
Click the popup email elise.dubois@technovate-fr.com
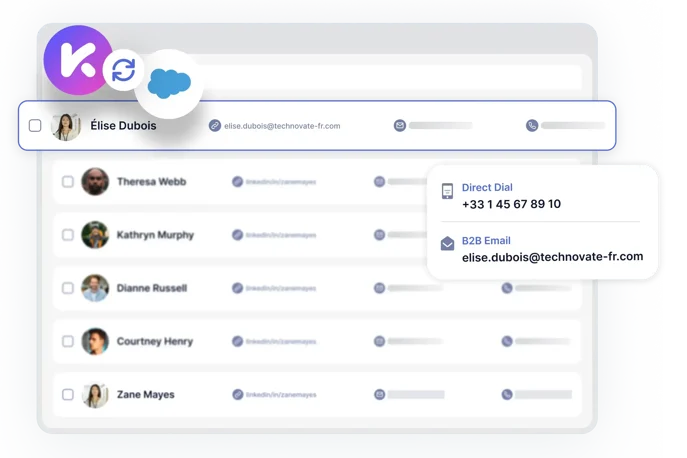tap(552, 257)
